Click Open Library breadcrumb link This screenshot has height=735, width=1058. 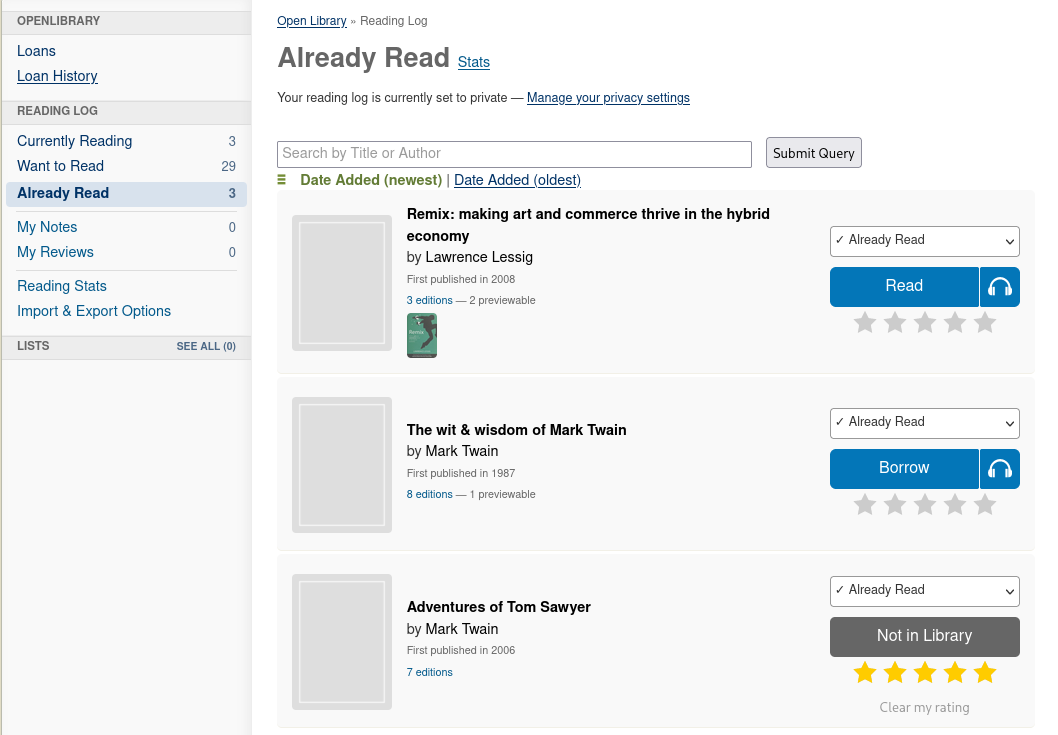312,21
